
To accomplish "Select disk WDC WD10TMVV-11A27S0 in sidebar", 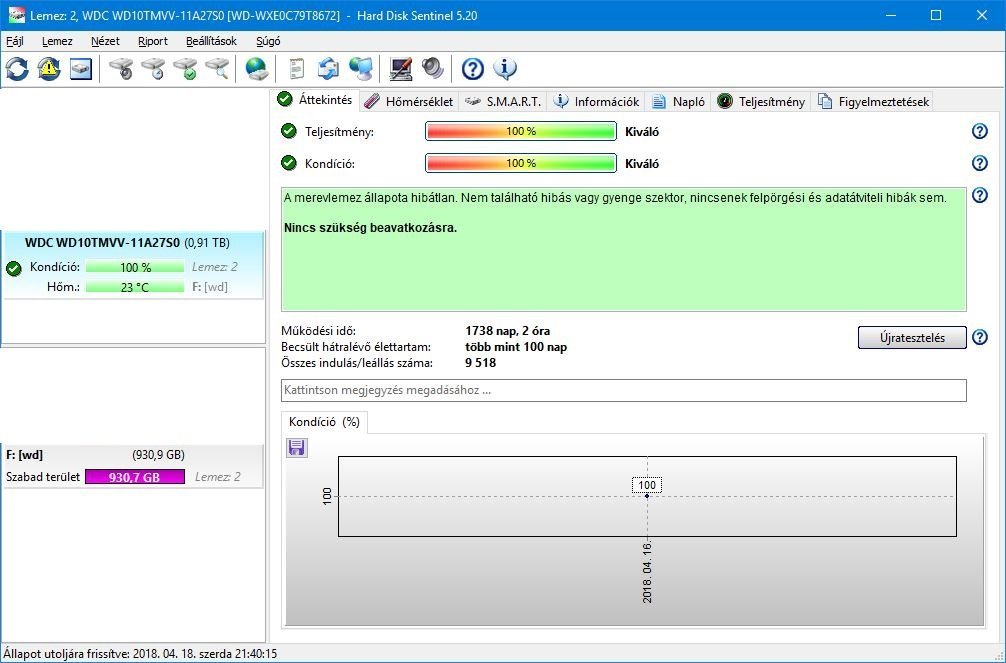I will click(x=133, y=265).
